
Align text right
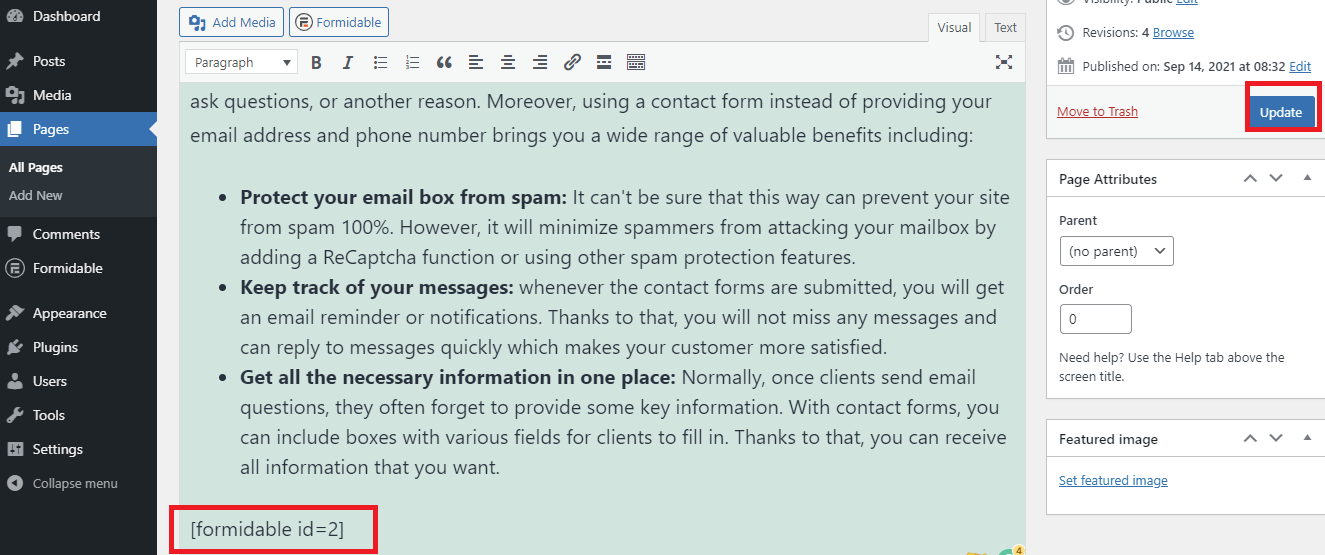pos(540,62)
